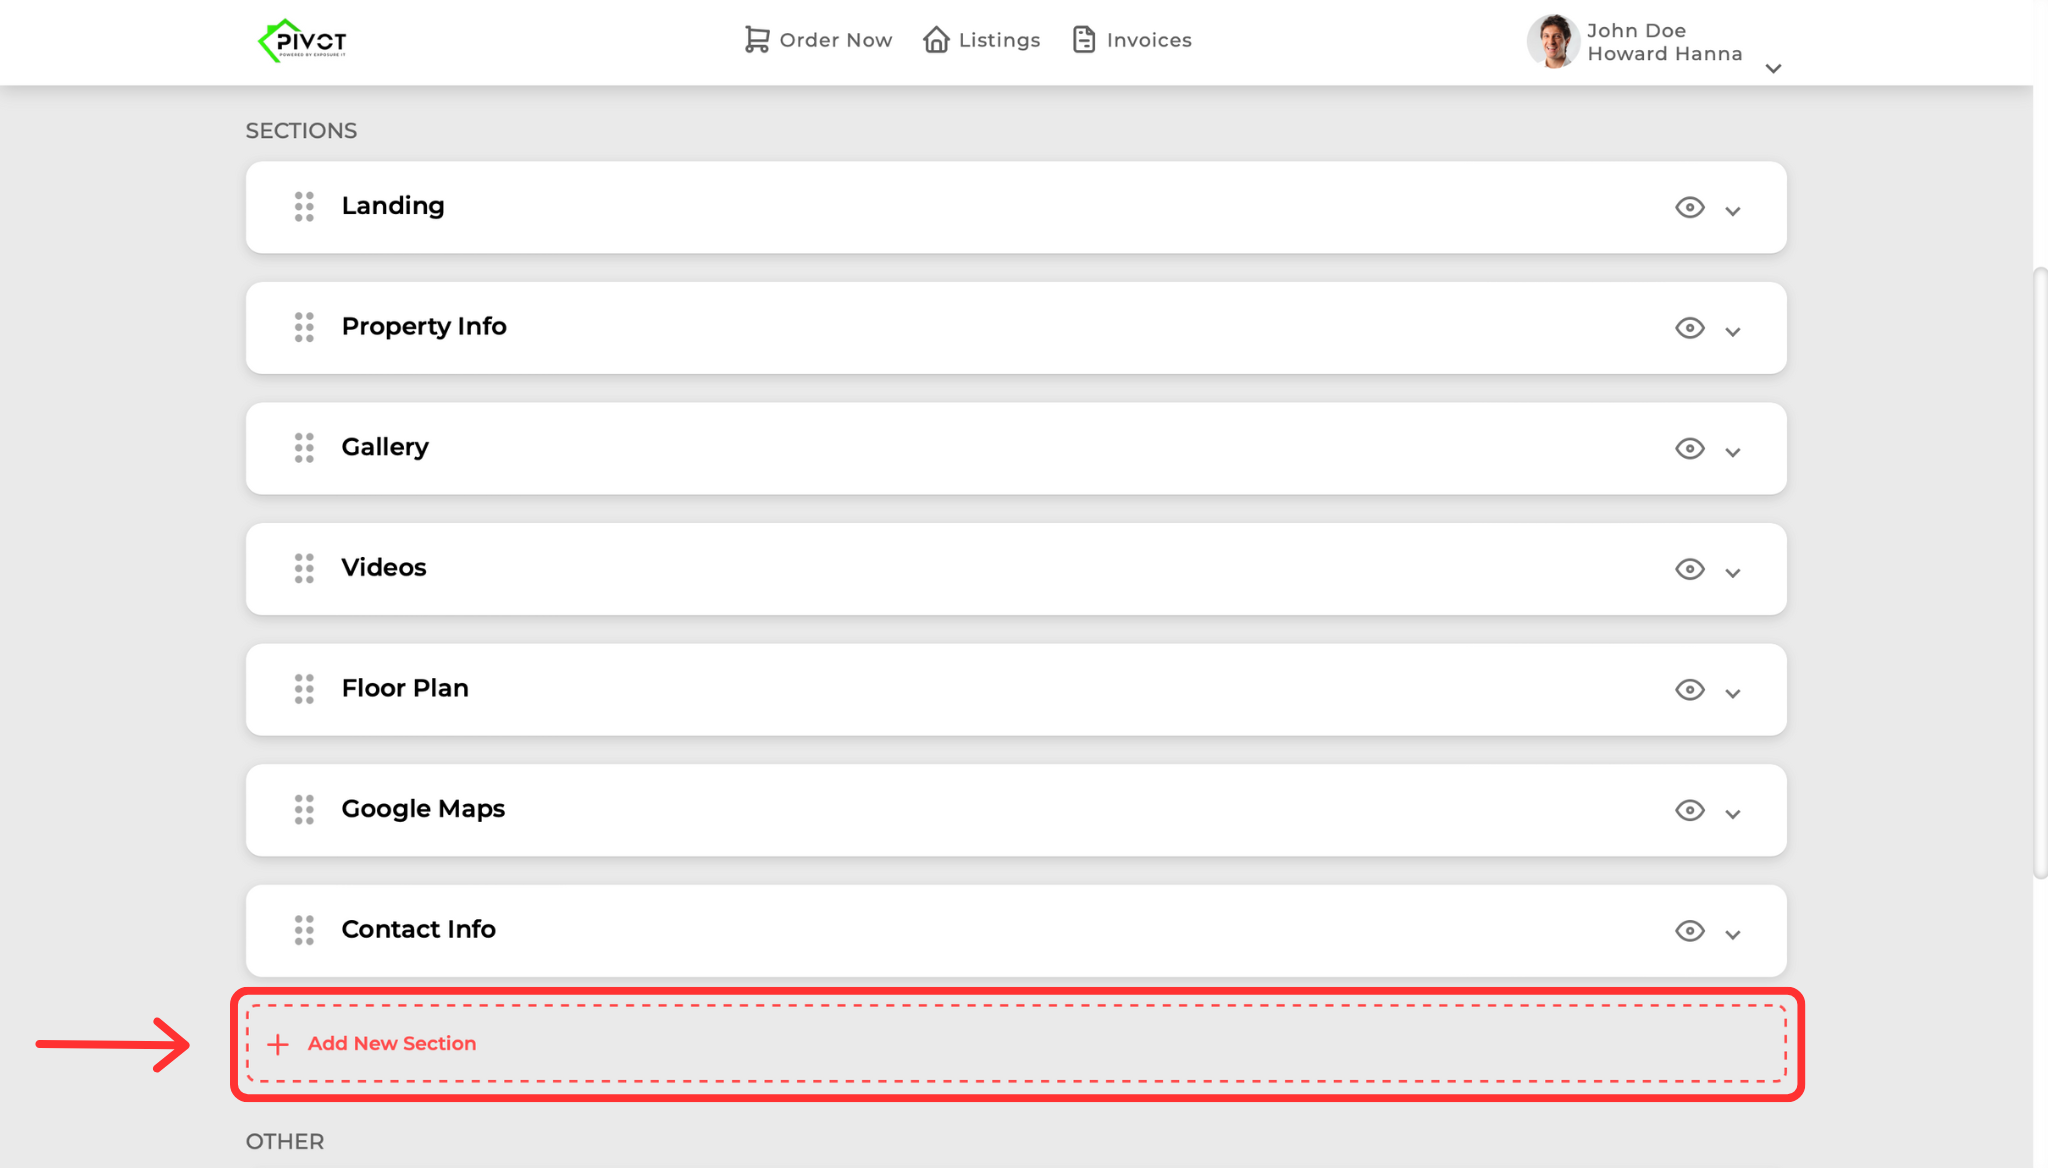Click the Gallery section drag handle
This screenshot has height=1168, width=2048.
coord(304,448)
